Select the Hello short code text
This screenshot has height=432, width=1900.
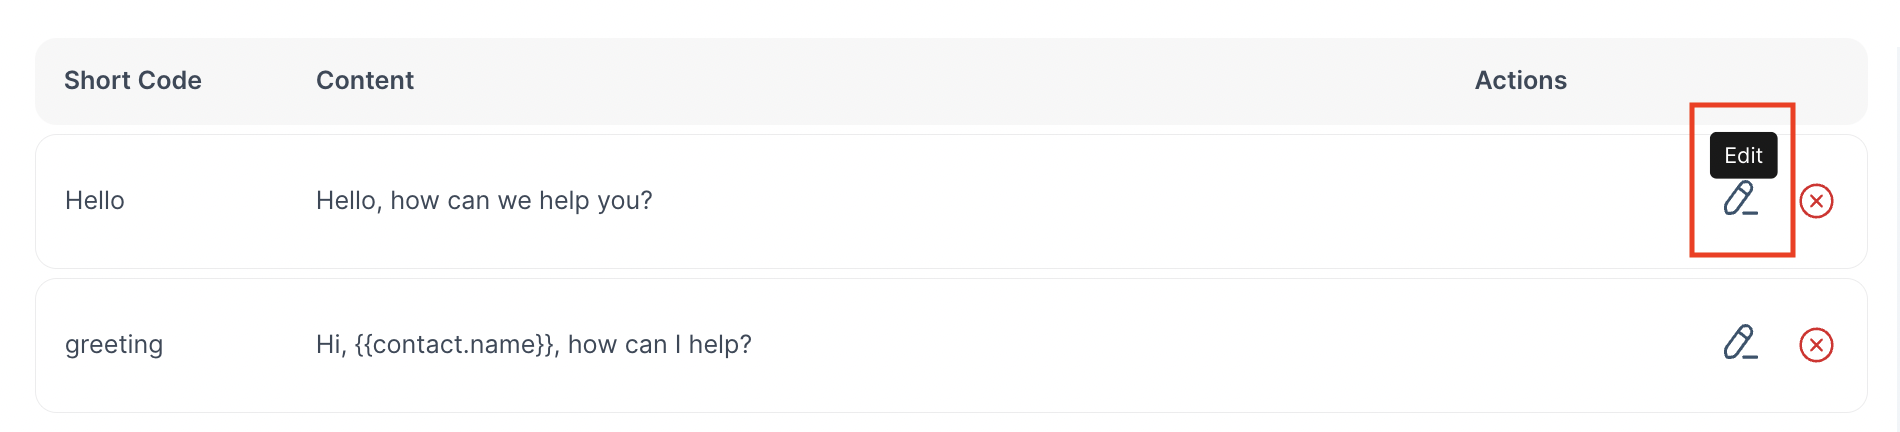95,200
